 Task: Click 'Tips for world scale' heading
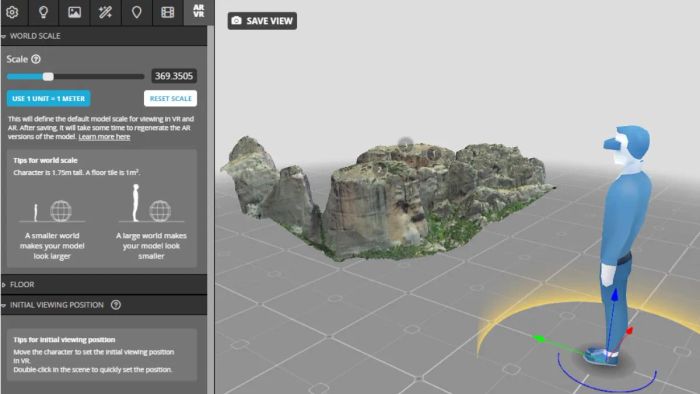tap(46, 160)
